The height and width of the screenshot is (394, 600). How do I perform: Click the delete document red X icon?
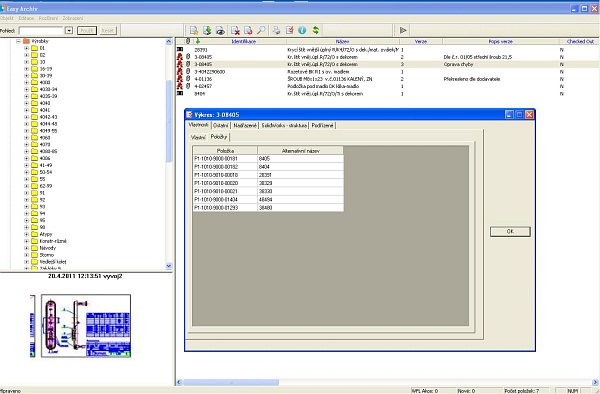tap(235, 31)
